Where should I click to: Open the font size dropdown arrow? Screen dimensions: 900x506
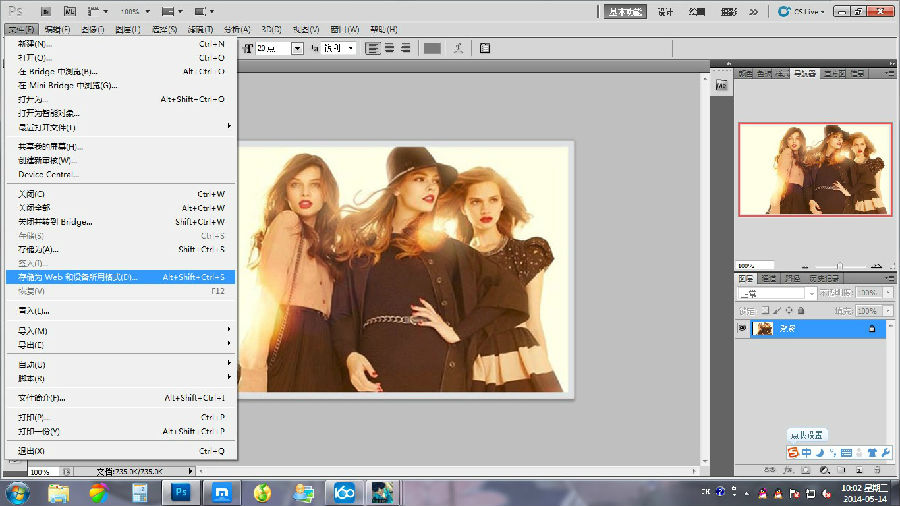pos(297,48)
